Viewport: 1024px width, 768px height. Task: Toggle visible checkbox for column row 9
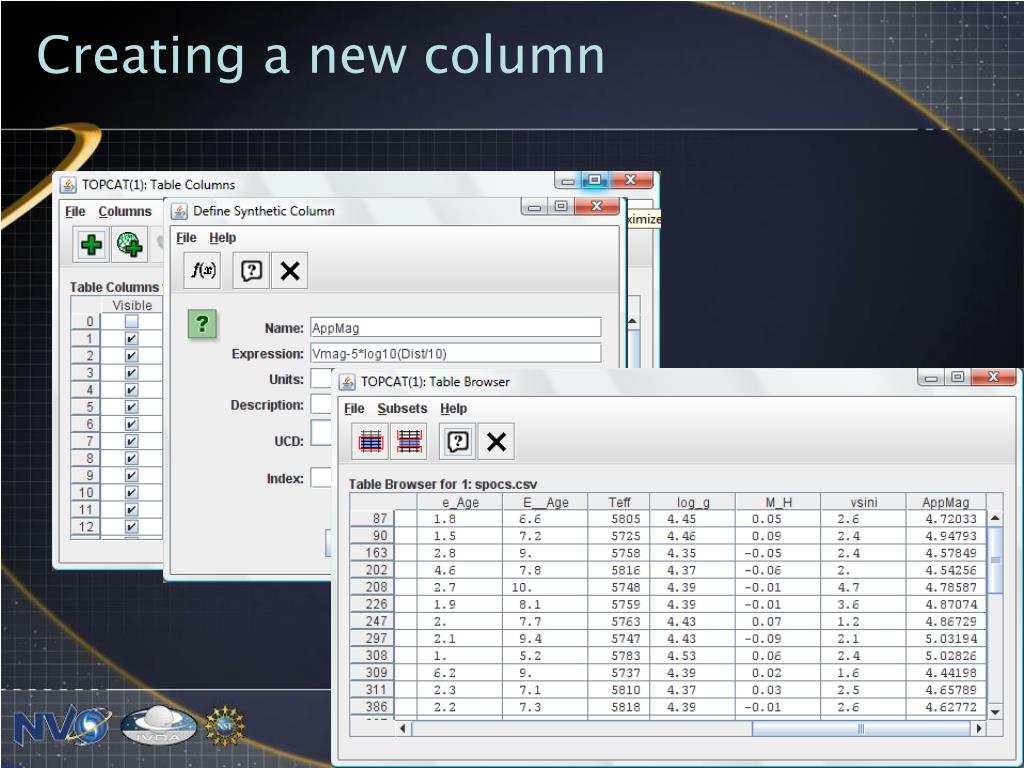click(x=131, y=475)
